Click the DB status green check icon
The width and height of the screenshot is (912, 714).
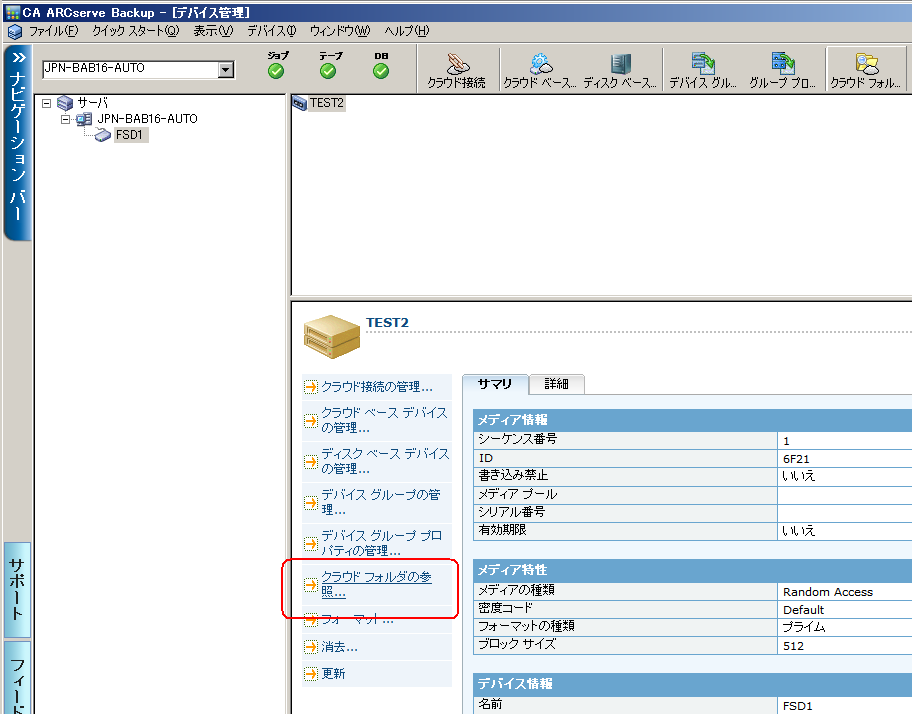(x=381, y=71)
